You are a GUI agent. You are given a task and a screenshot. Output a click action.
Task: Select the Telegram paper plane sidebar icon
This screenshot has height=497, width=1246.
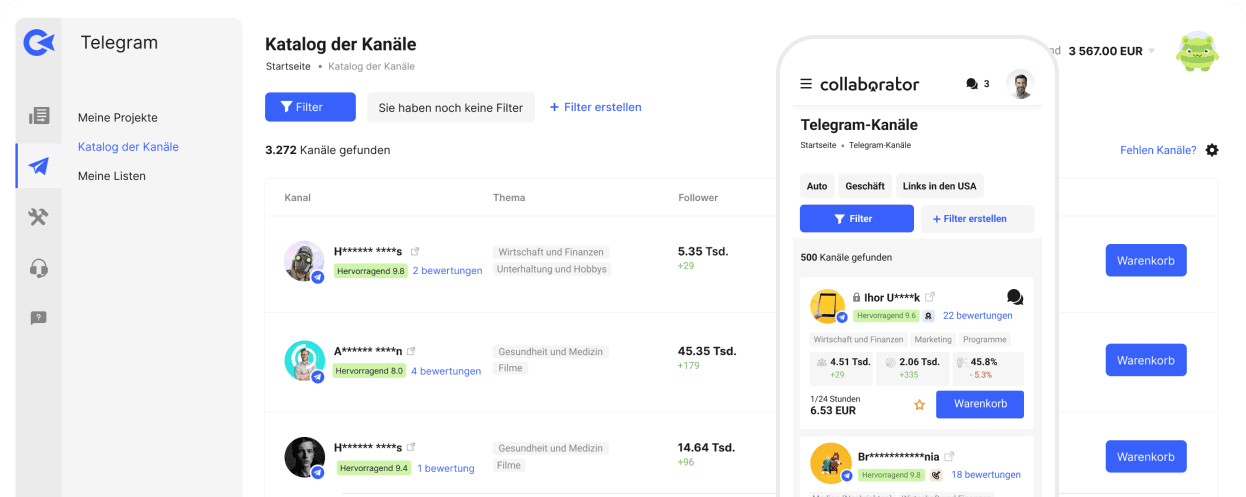coord(39,166)
